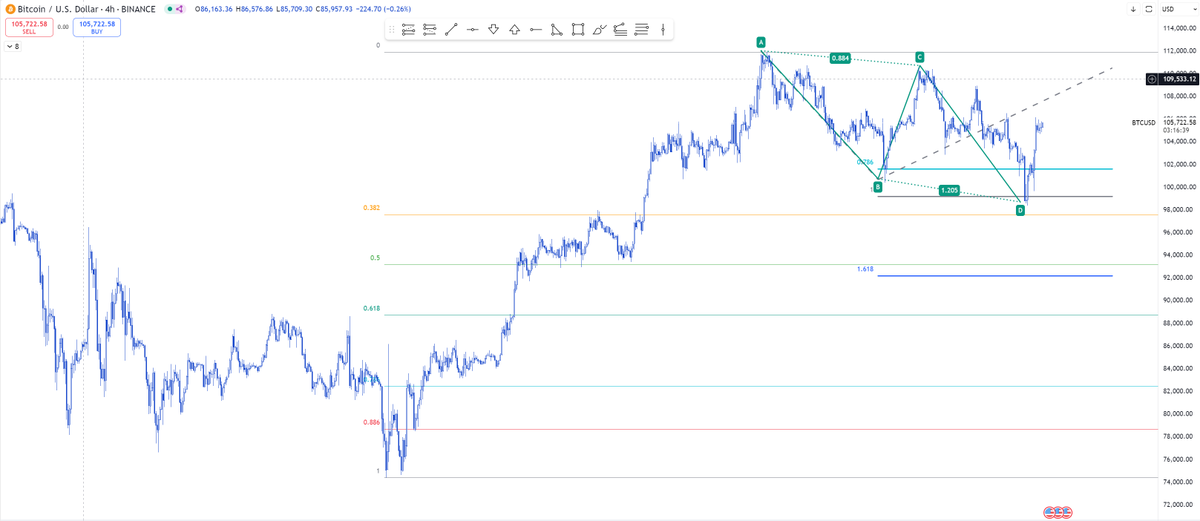The height and width of the screenshot is (521, 1200).
Task: Click the purple data source icon
Action: (x=180, y=9)
